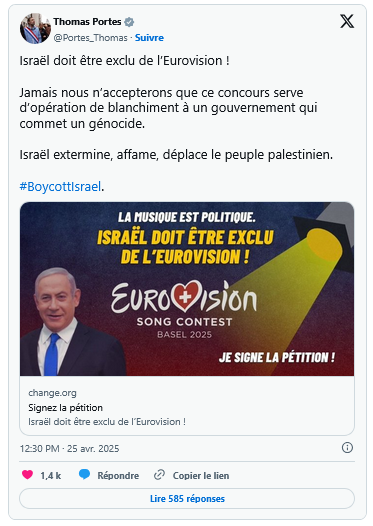Click the Eurovision heart logo in the image

pyautogui.click(x=186, y=296)
